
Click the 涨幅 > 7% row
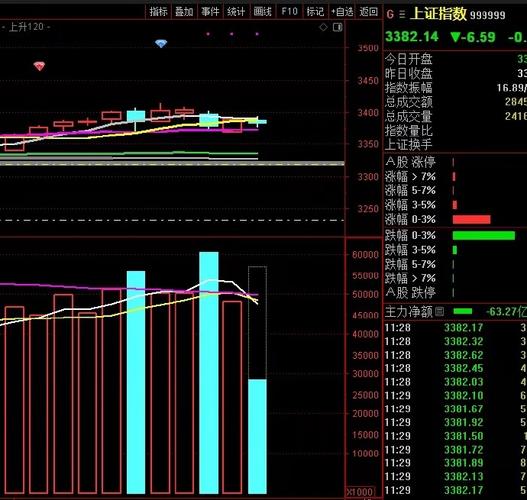point(455,177)
